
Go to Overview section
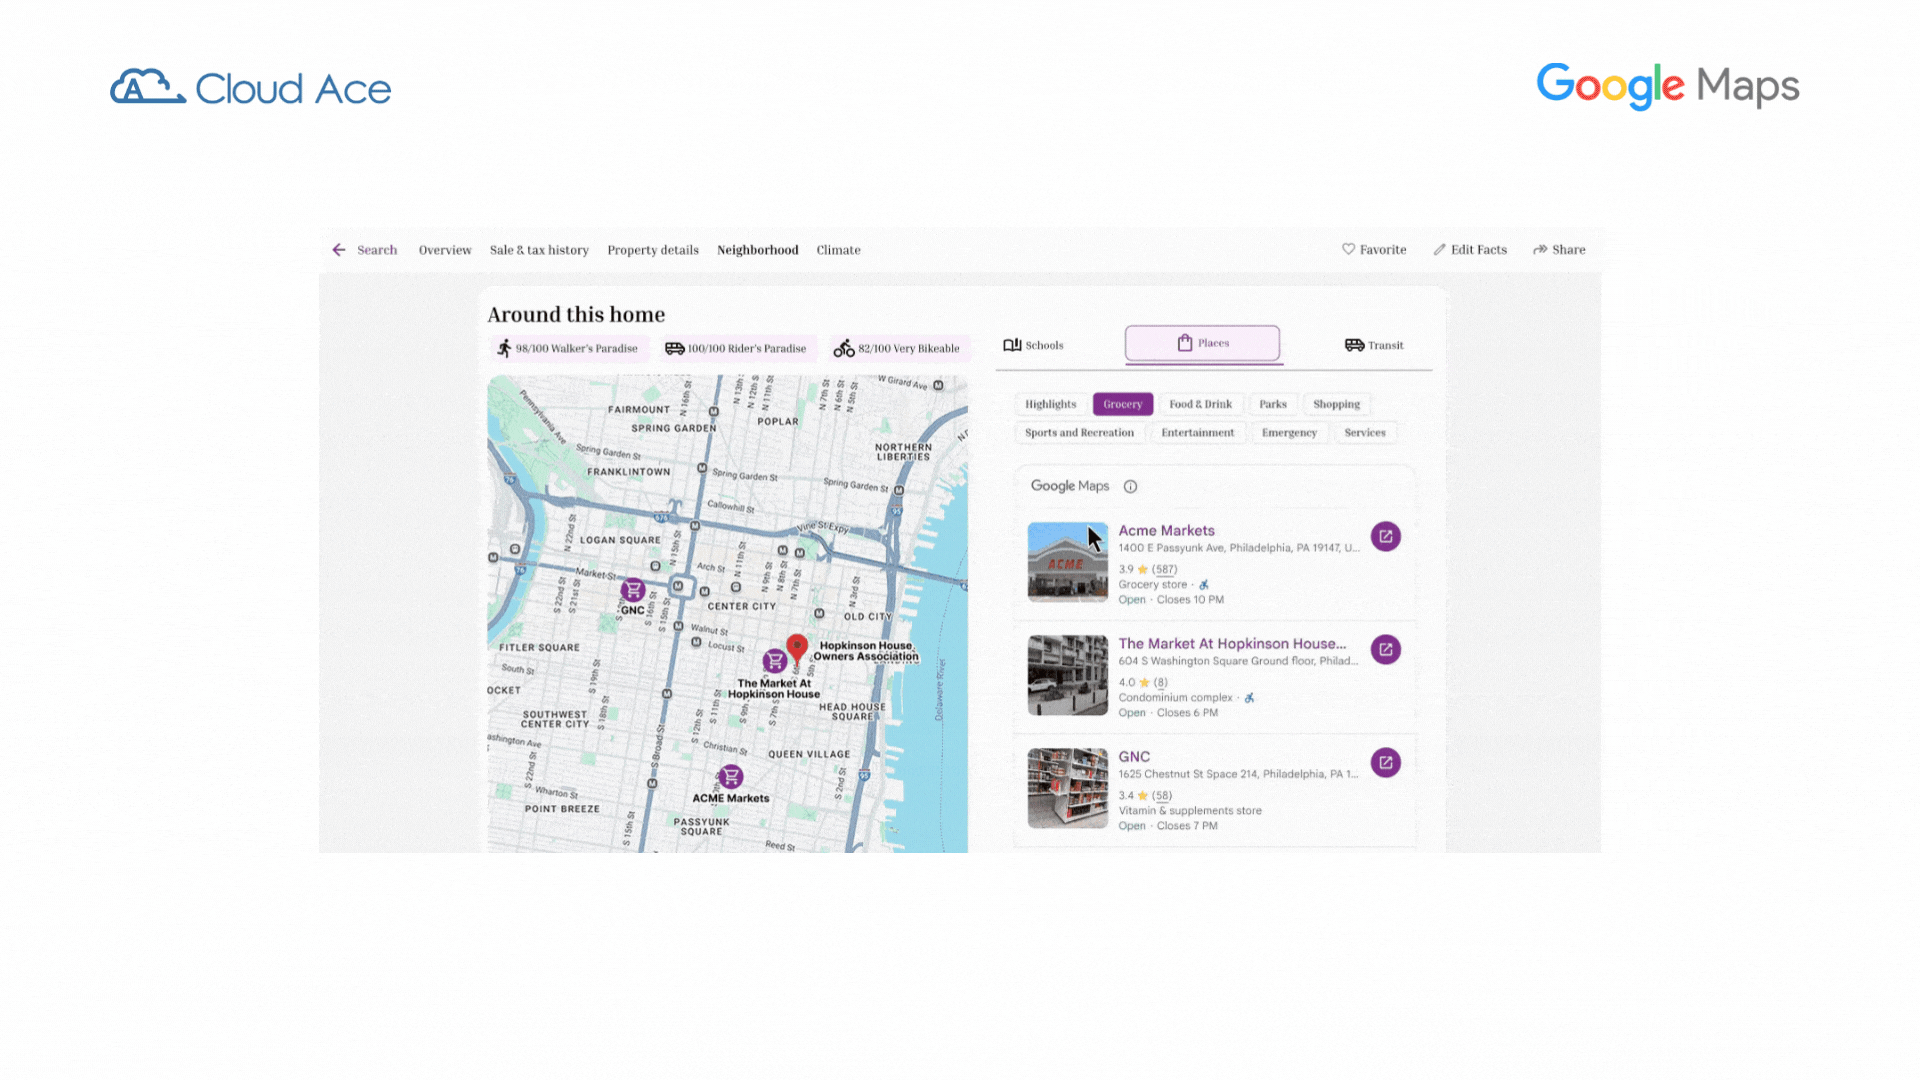445,250
